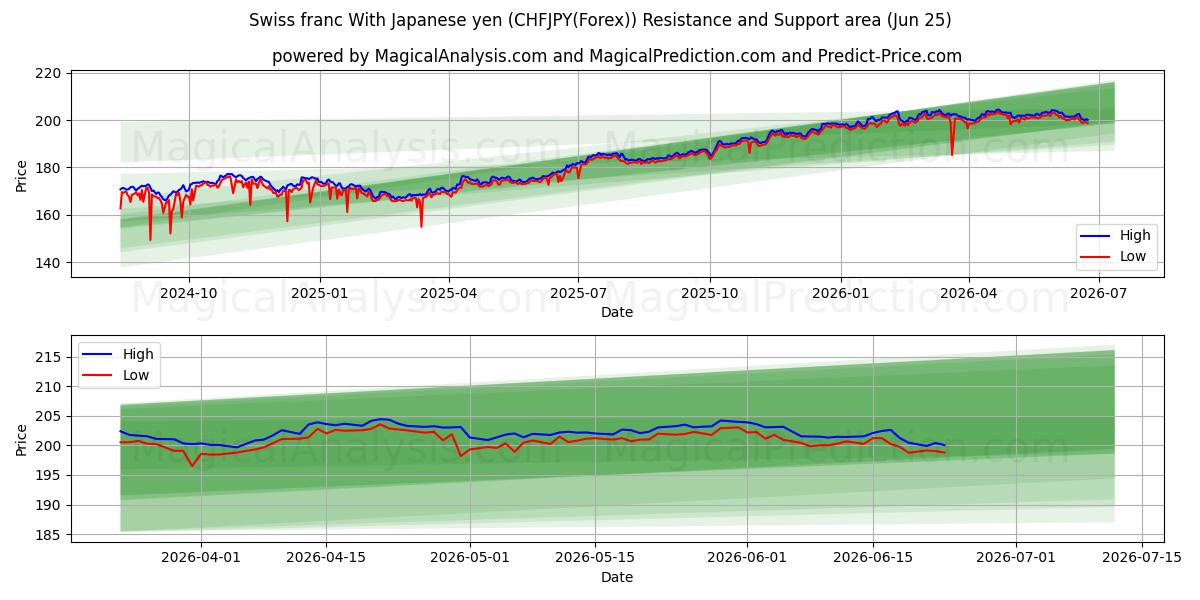Click the 140 price tick of upper chart

pos(50,263)
